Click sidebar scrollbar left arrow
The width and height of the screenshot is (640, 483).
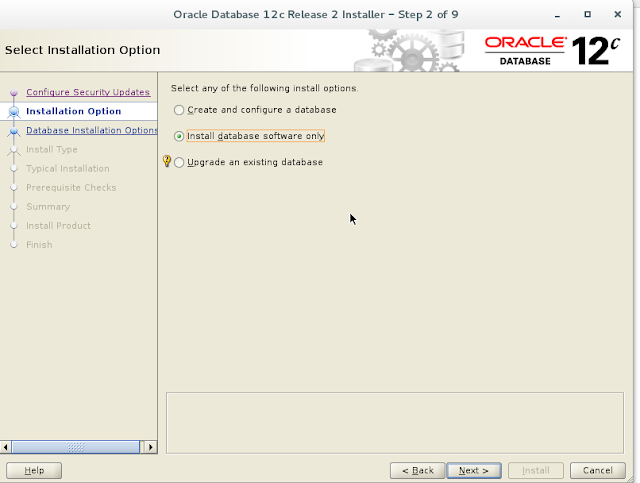coord(5,447)
